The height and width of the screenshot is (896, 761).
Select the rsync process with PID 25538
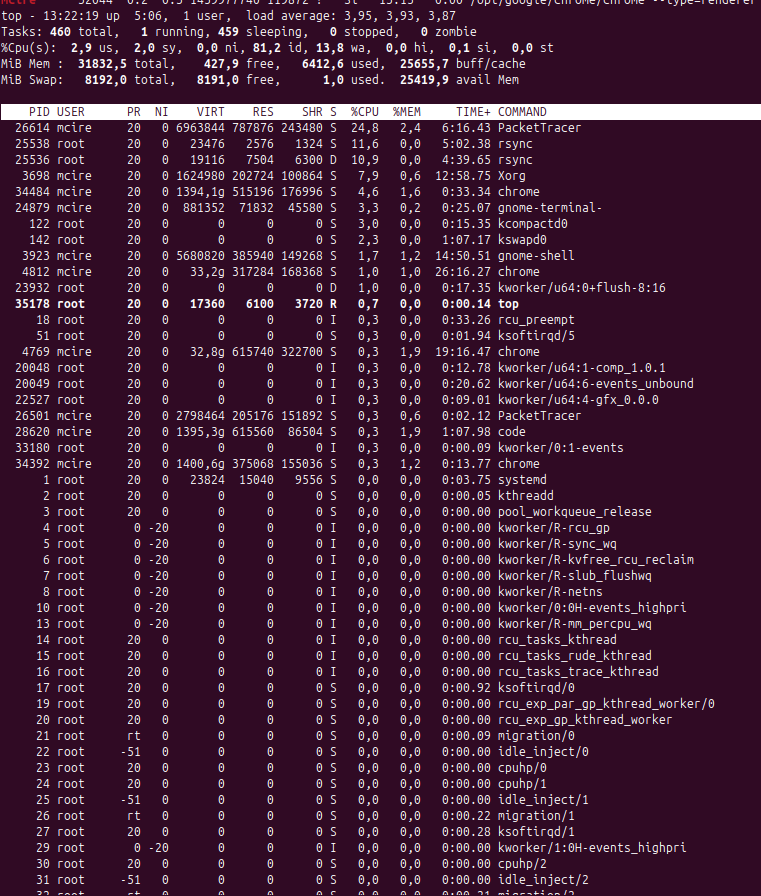coord(515,144)
